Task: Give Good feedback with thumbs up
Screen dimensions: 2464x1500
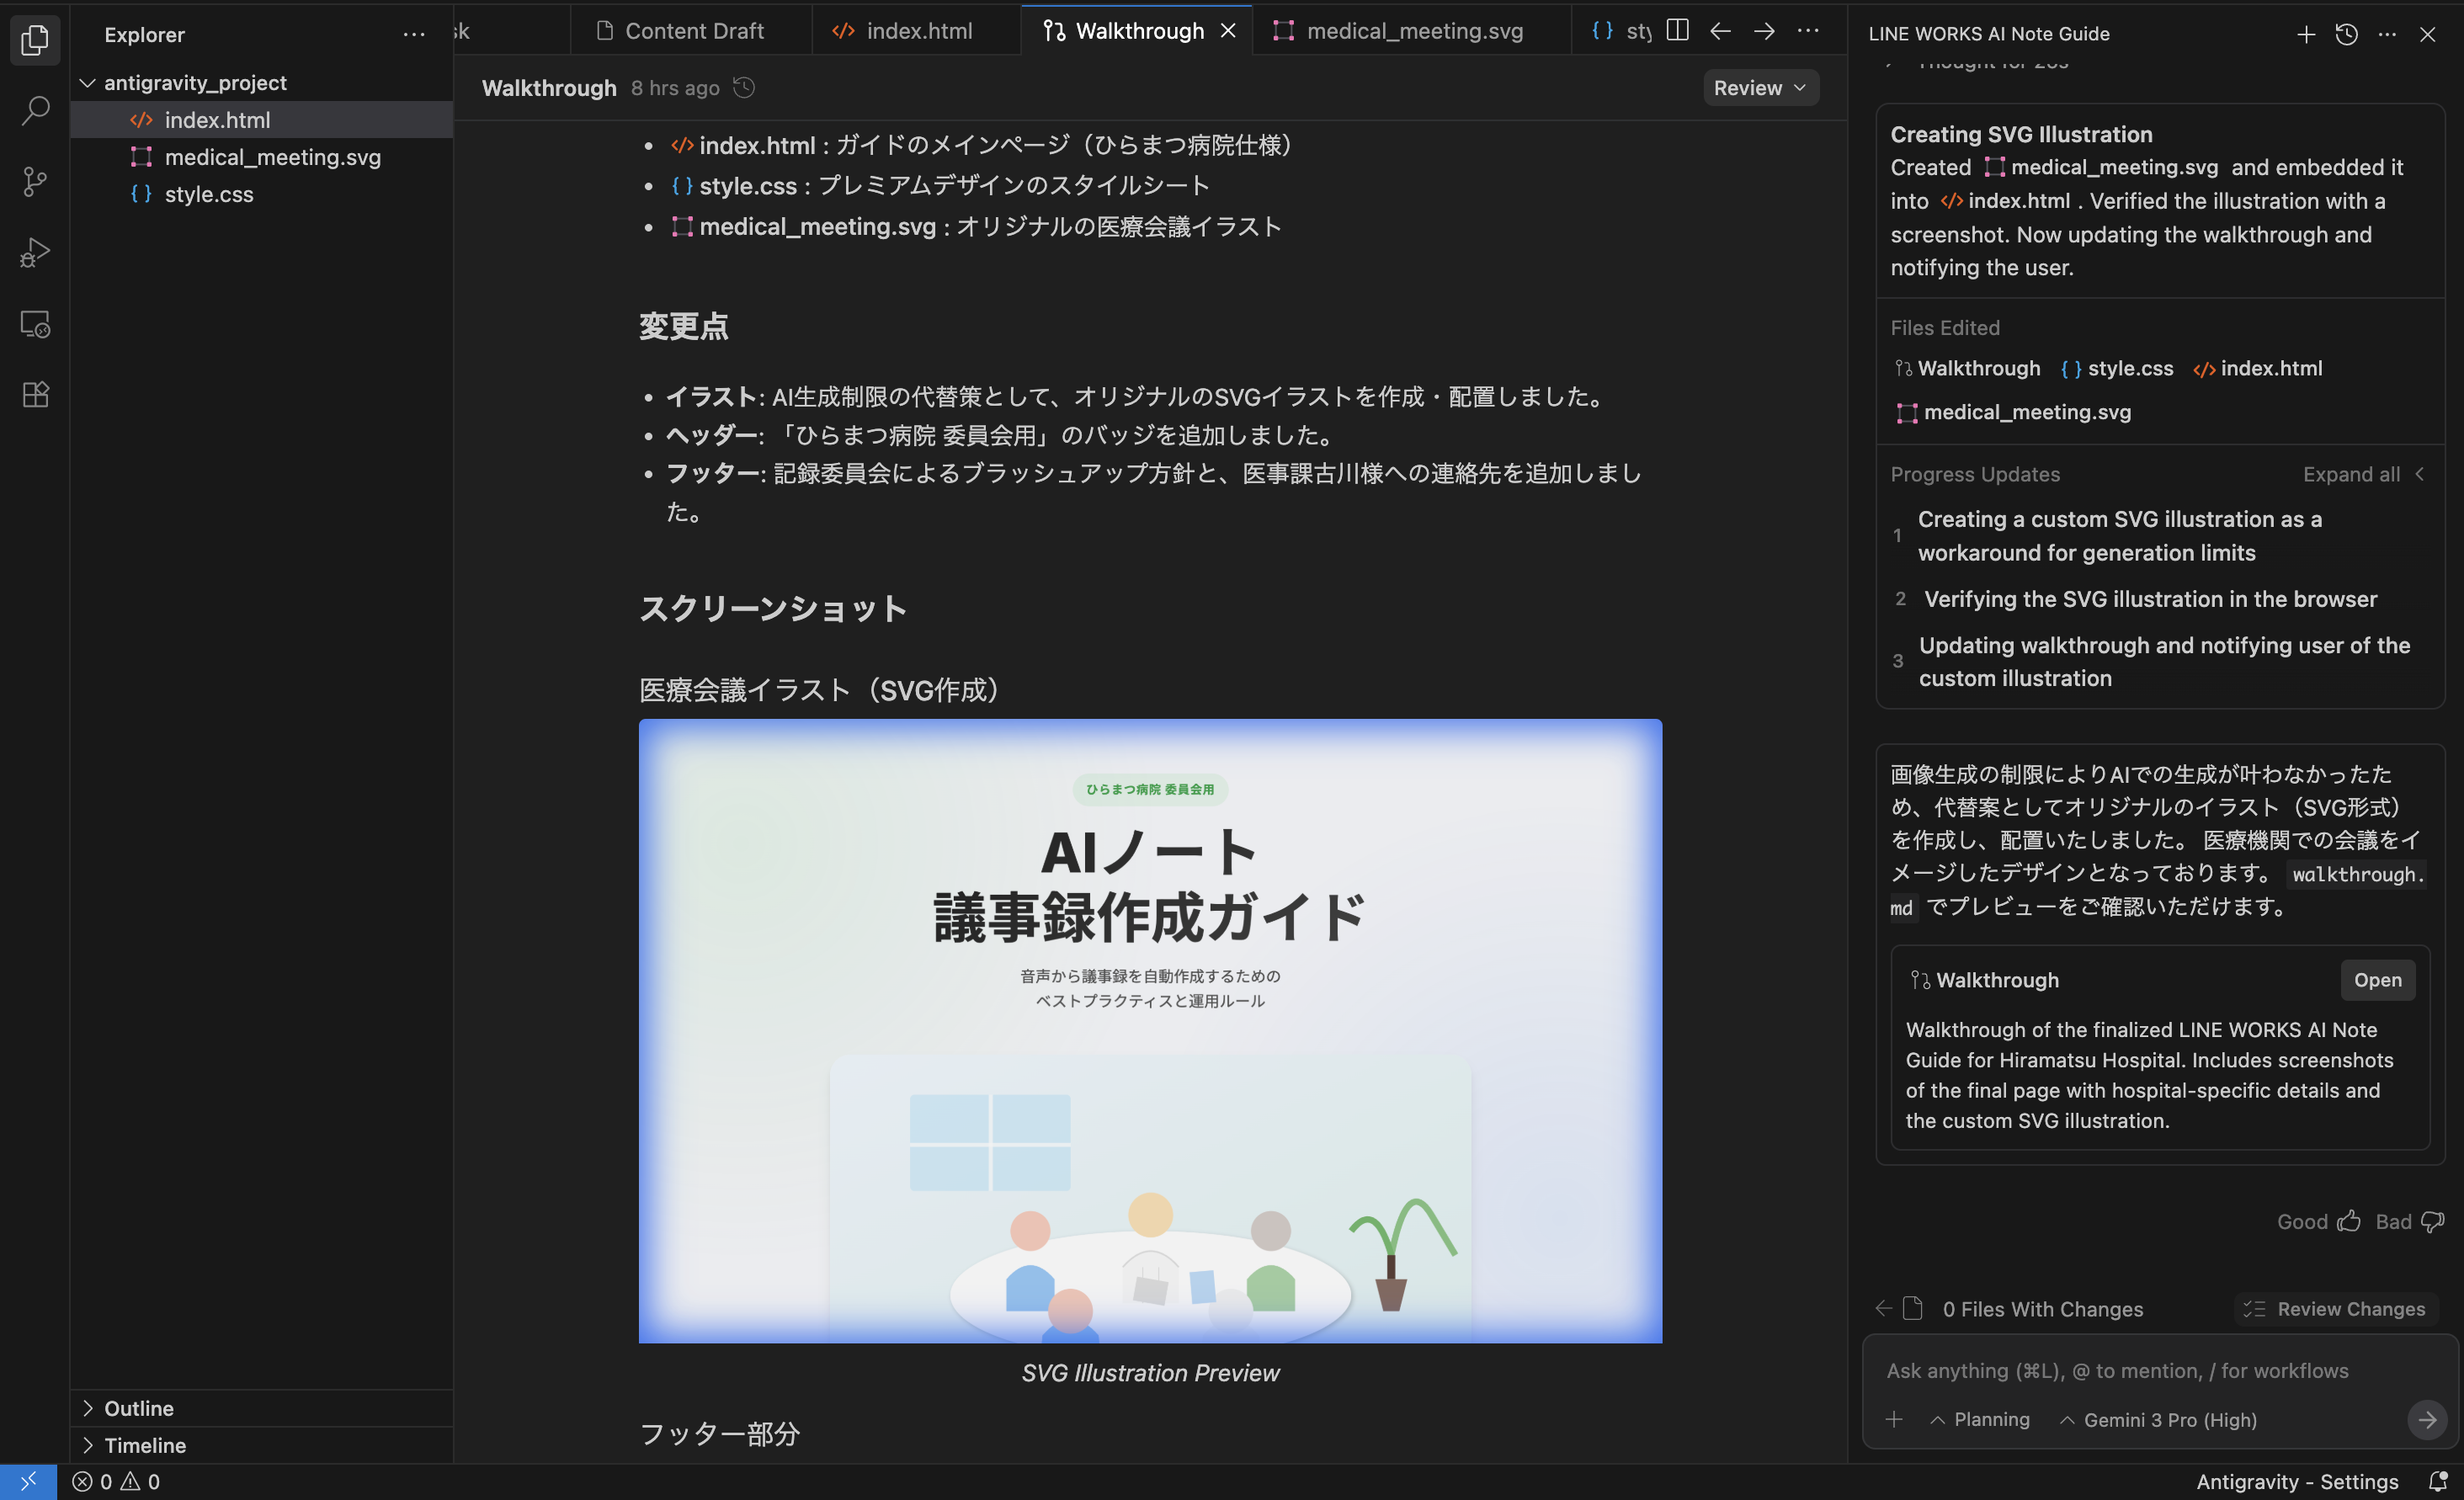Action: pyautogui.click(x=2350, y=1221)
